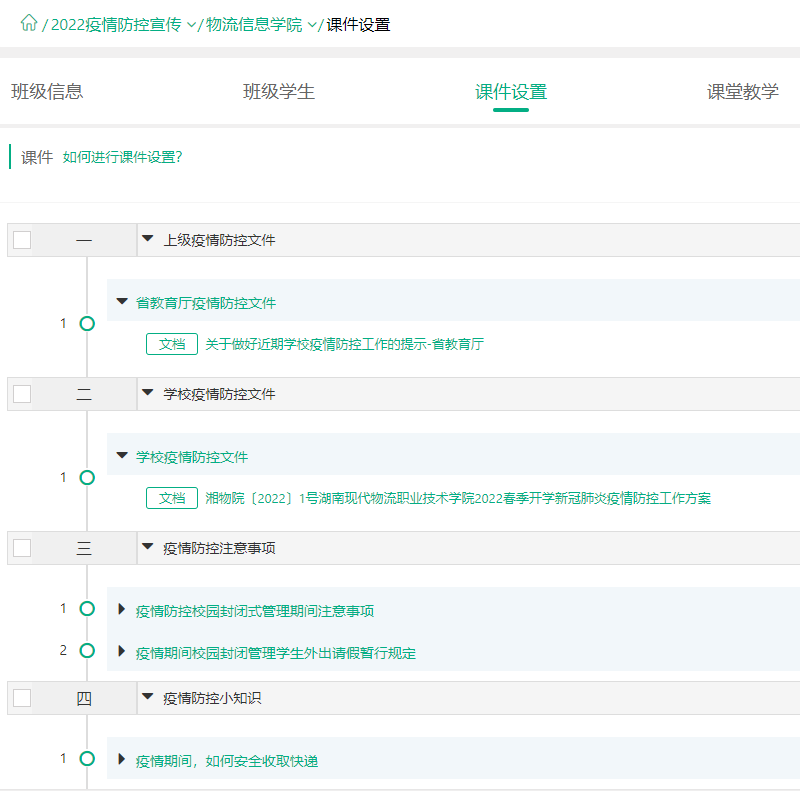The height and width of the screenshot is (791, 800).
Task: Open 关于做好近期学校疫情防控工作的提示 document
Action: (345, 344)
